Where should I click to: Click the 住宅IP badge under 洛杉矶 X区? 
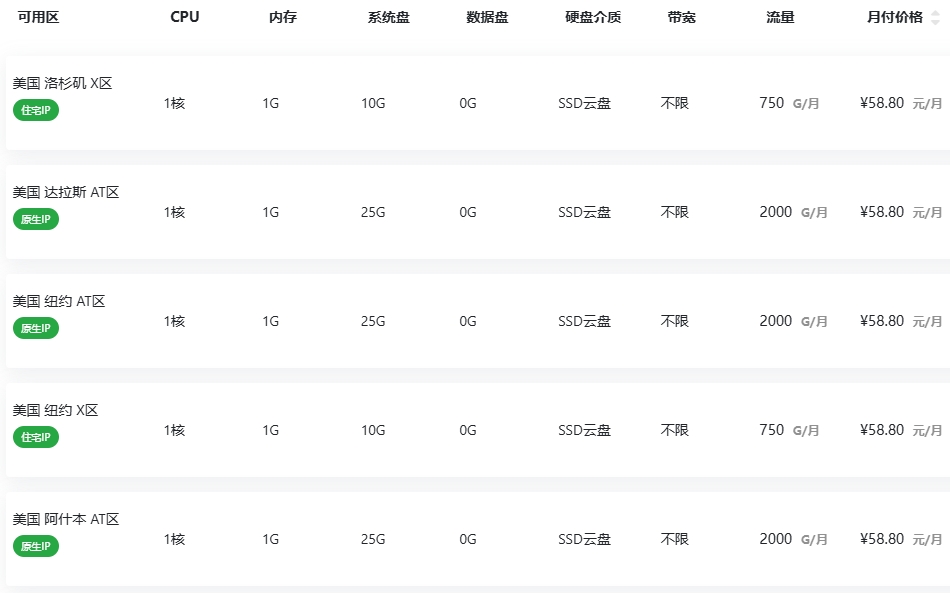click(36, 110)
